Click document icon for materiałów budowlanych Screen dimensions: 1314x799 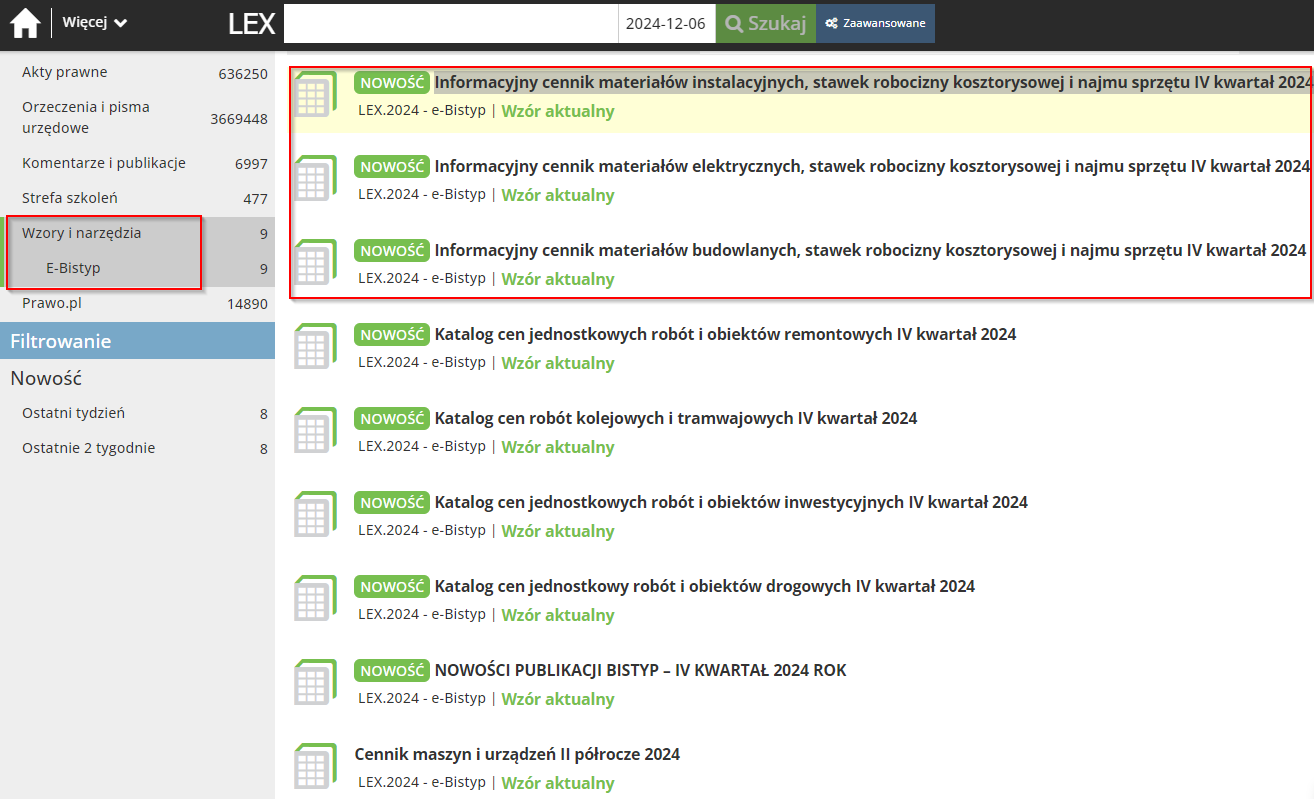(x=315, y=263)
